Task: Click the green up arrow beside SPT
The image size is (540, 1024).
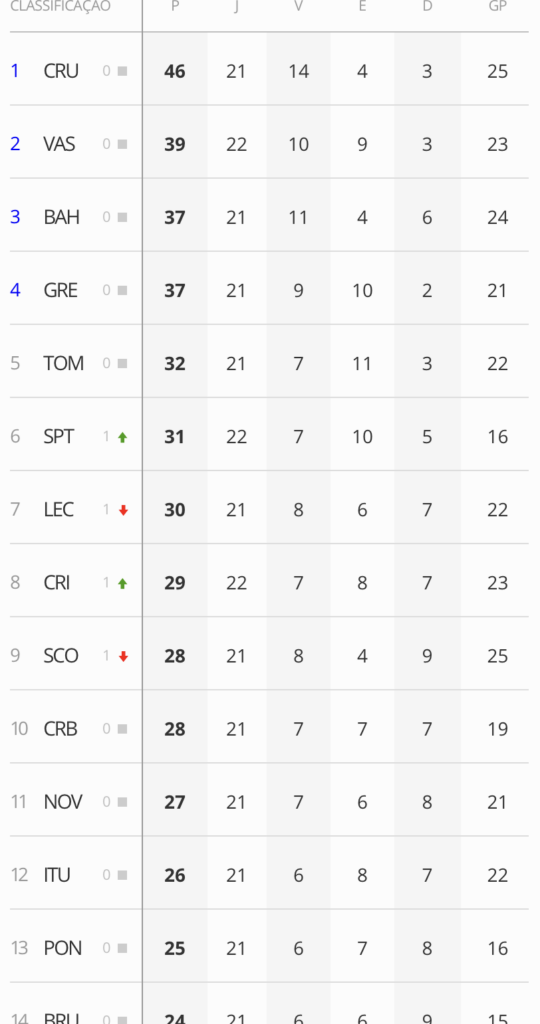Action: tap(122, 438)
